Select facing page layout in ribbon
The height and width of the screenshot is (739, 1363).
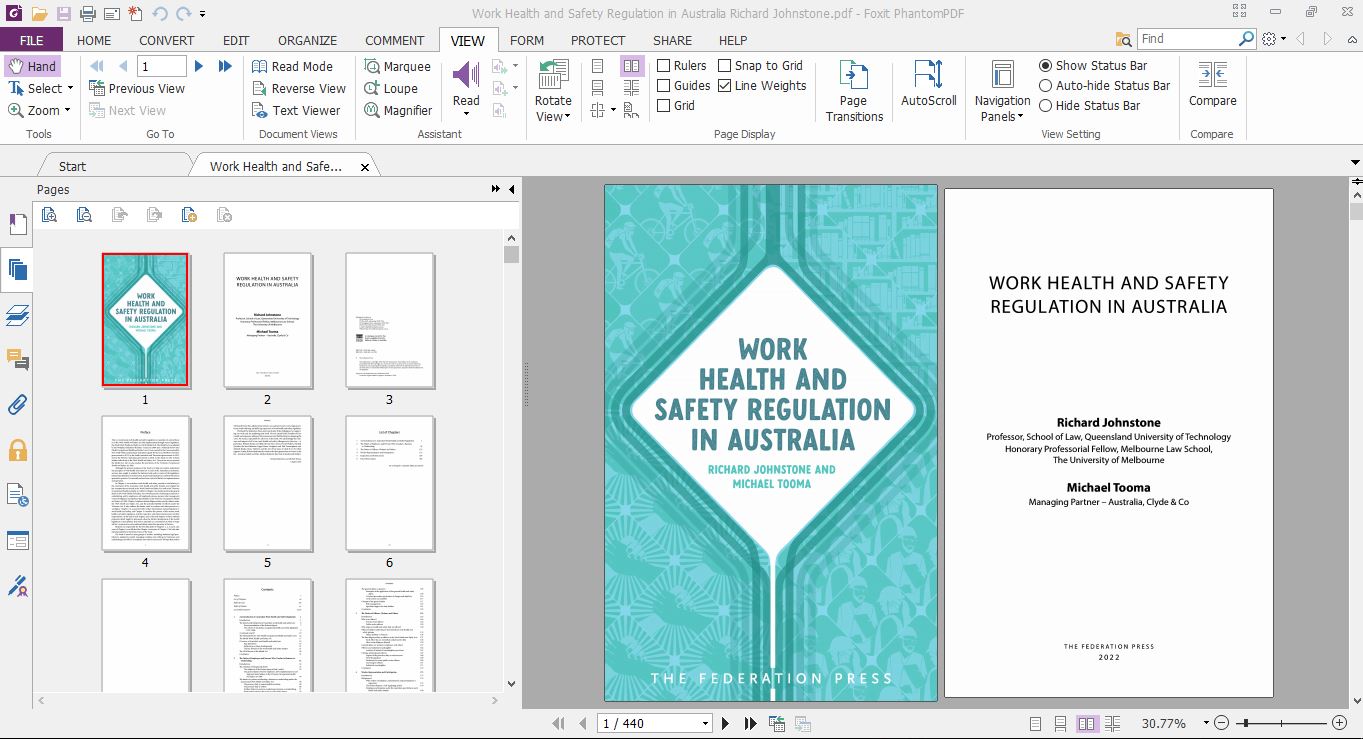[x=632, y=66]
